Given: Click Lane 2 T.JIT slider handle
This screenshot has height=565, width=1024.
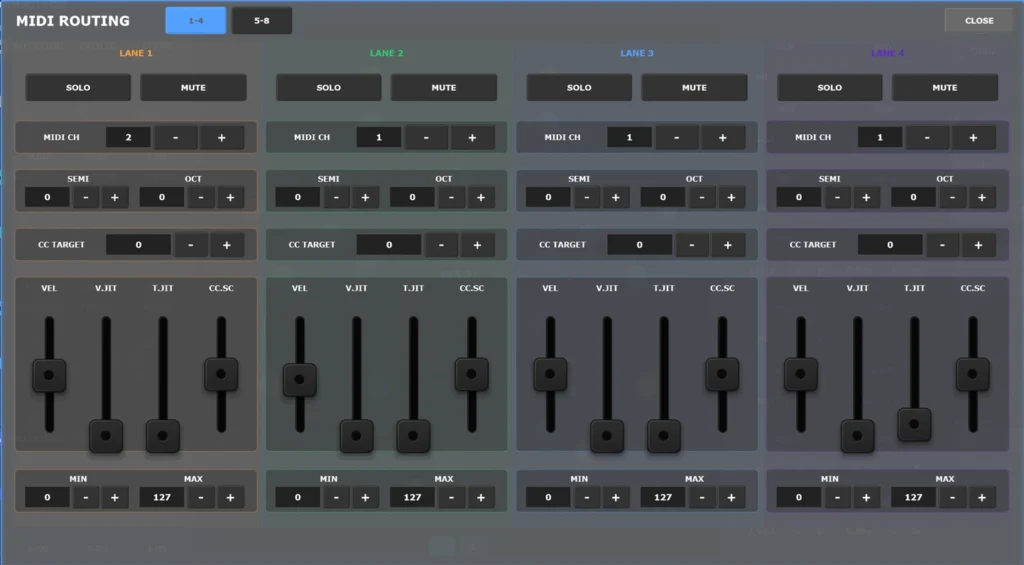Looking at the screenshot, I should coord(413,436).
